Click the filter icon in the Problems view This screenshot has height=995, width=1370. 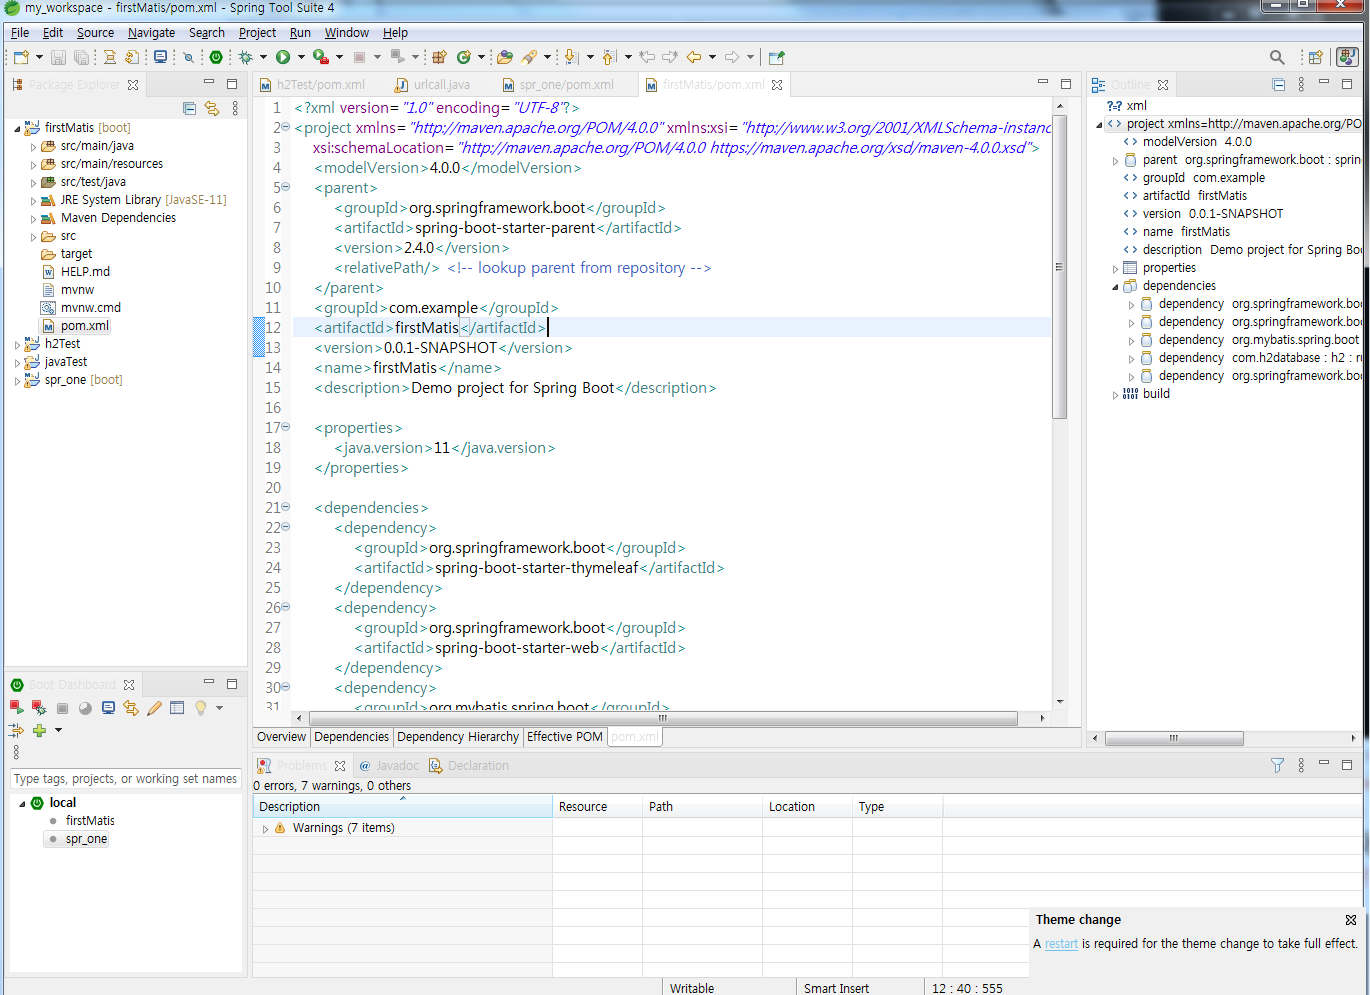pyautogui.click(x=1277, y=765)
